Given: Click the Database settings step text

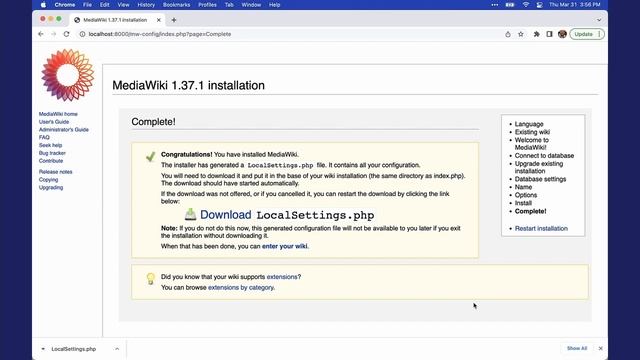Looking at the screenshot, I should click(540, 179).
